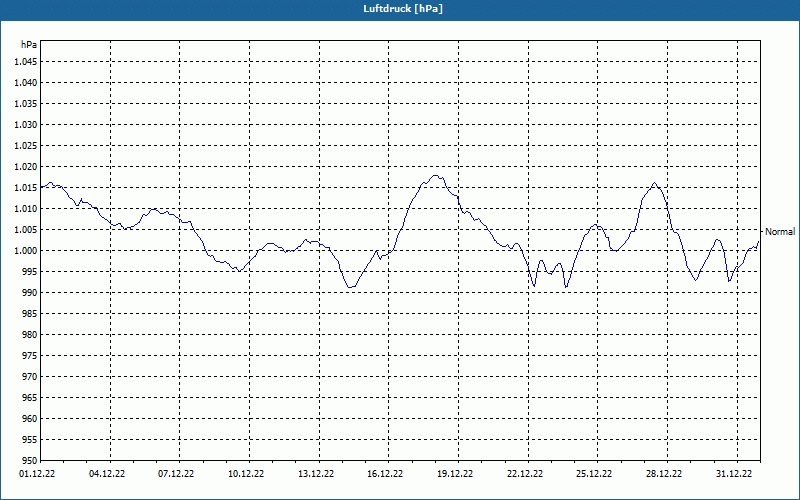Screen dimensions: 800x500
Task: Click the 970 y-axis label
Action: 30,377
